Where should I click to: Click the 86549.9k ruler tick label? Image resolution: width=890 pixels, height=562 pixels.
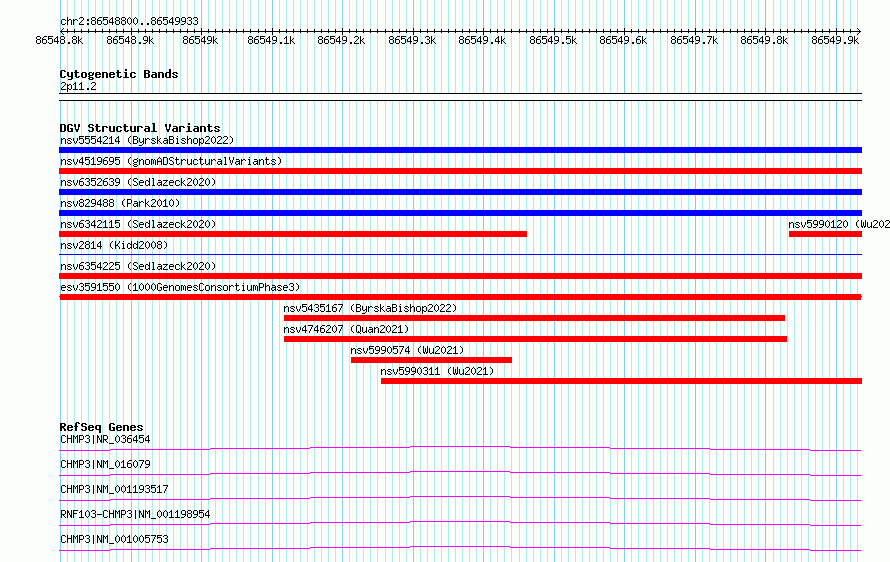835,40
